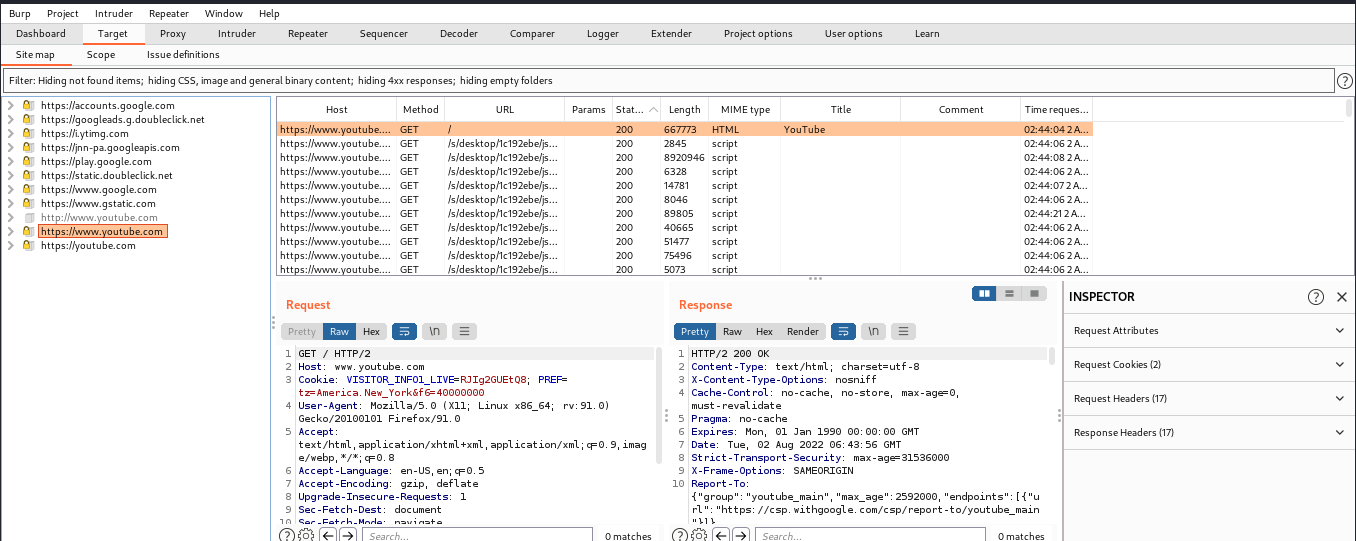Screen dimensions: 1356x541
Task: Open Response search settings gear icon
Action: tap(699, 536)
